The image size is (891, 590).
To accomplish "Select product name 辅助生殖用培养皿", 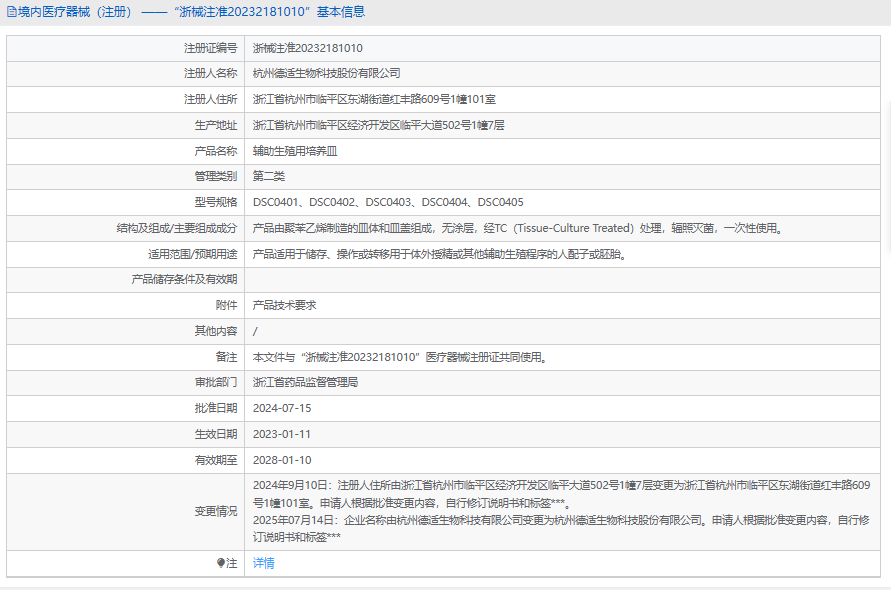I will [x=295, y=151].
